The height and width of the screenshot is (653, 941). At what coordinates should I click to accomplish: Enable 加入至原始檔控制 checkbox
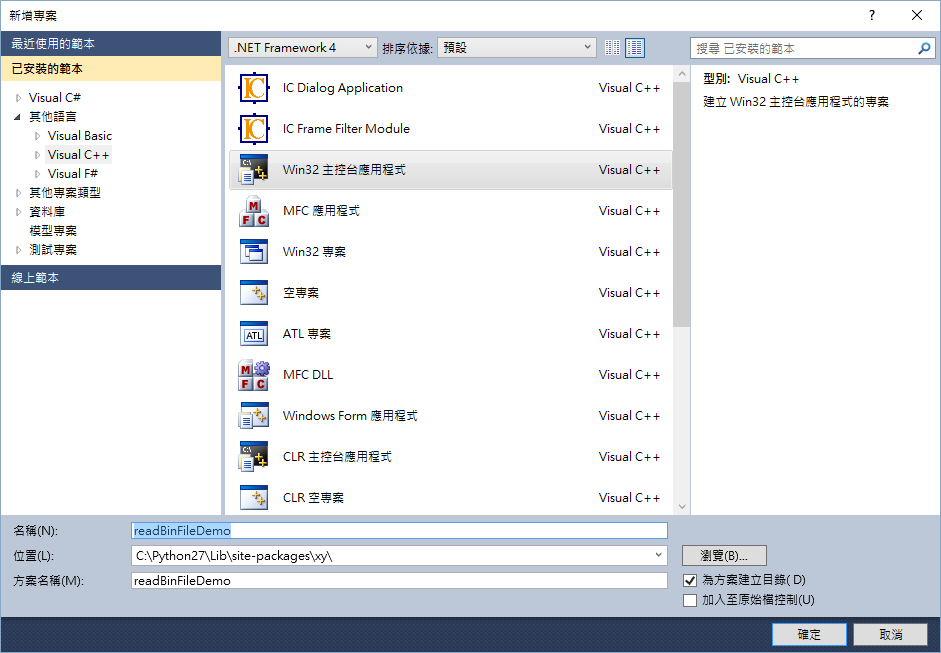click(x=690, y=600)
